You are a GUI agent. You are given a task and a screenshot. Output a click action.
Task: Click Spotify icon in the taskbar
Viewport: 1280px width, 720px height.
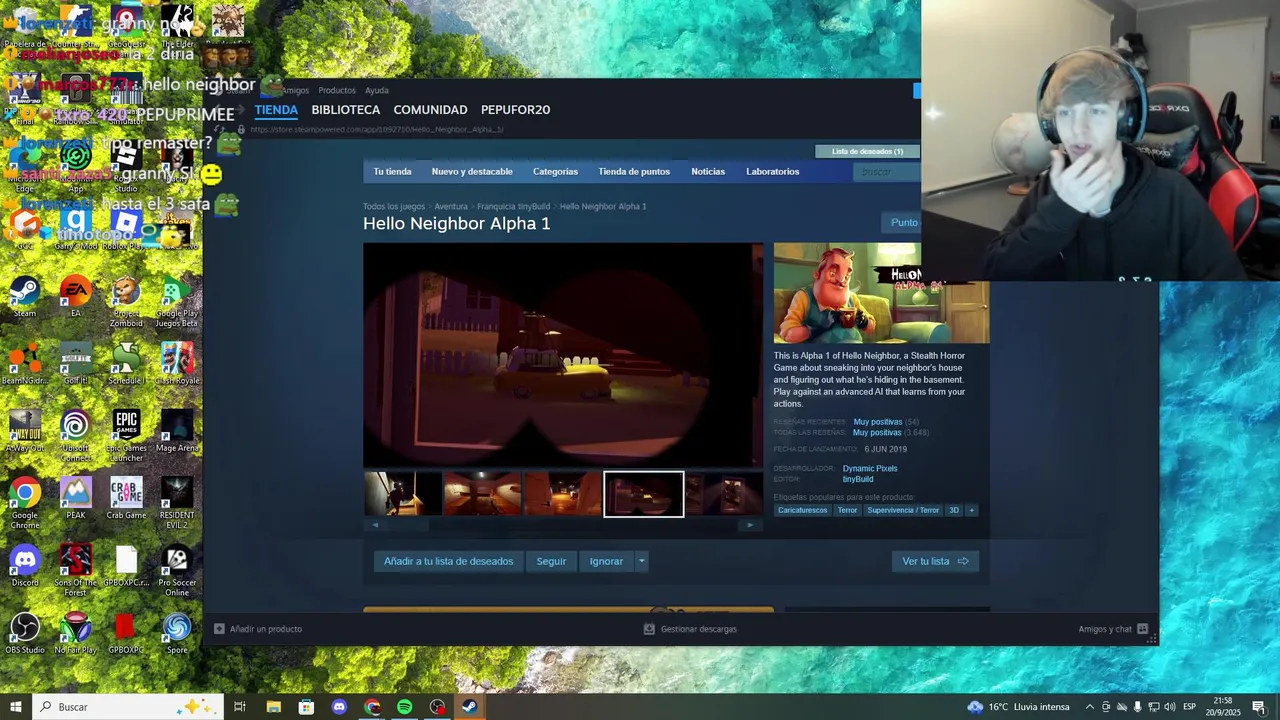coord(404,707)
